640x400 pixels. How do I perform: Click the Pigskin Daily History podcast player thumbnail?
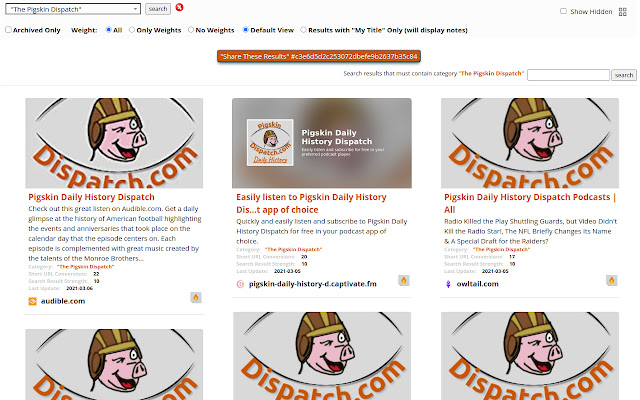point(321,143)
